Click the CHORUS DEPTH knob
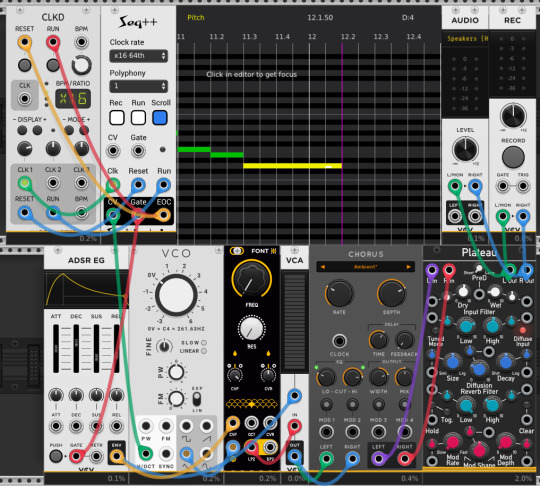Image resolution: width=540 pixels, height=486 pixels. [x=392, y=294]
